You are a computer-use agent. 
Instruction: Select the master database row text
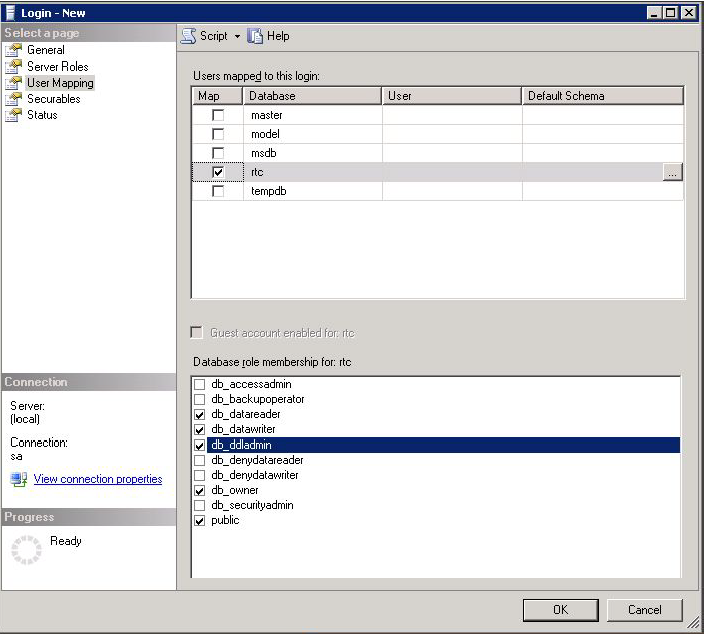coord(267,115)
